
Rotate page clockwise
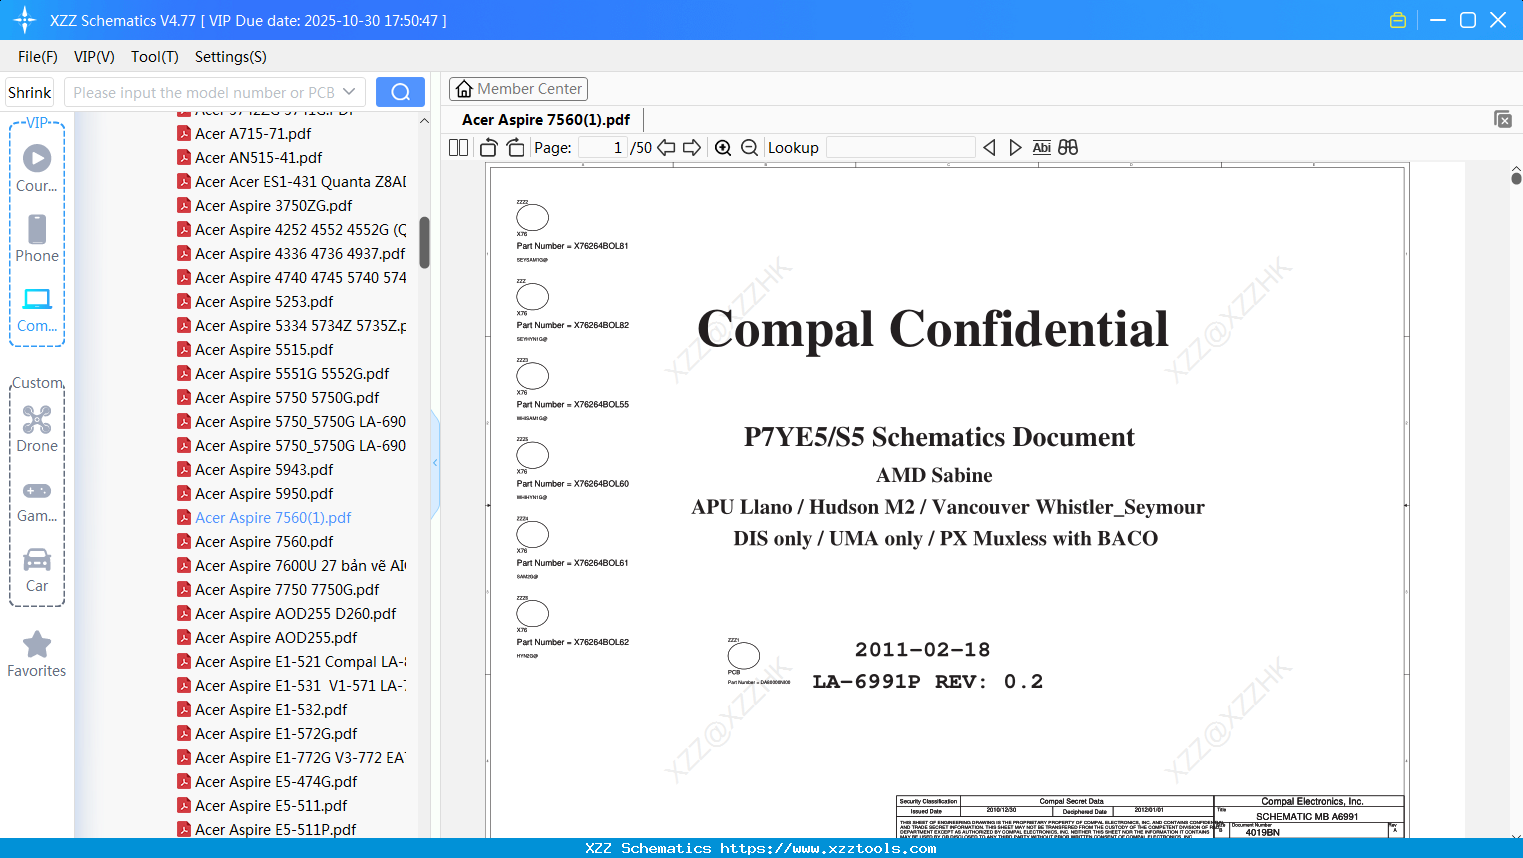(515, 148)
